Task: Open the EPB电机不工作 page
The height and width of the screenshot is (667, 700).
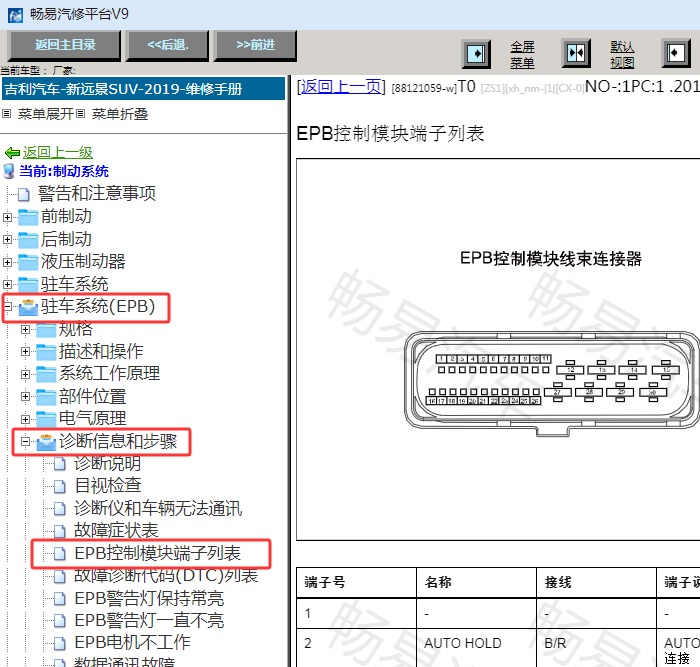Action: pyautogui.click(x=133, y=642)
